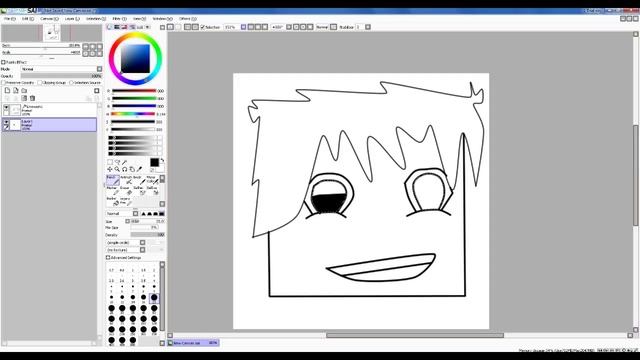The image size is (640, 360).
Task: Show the RGB slider panel icon
Action: tap(117, 27)
